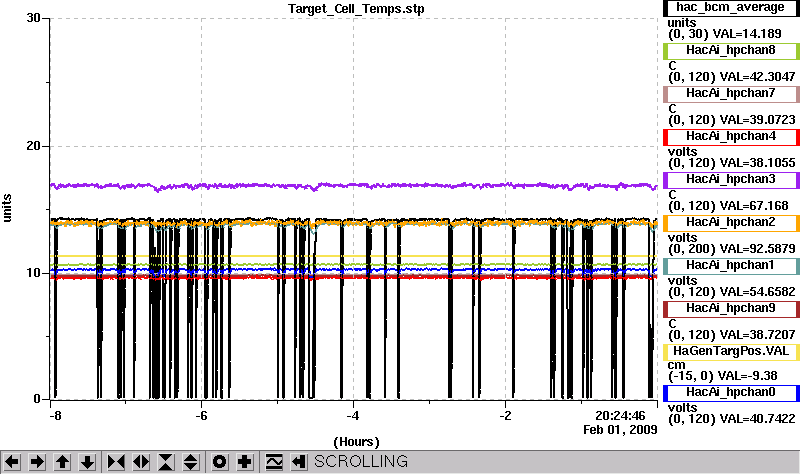Select the HacAi_hpchan7 legend entry
Screen dimensions: 800x474
pos(731,93)
